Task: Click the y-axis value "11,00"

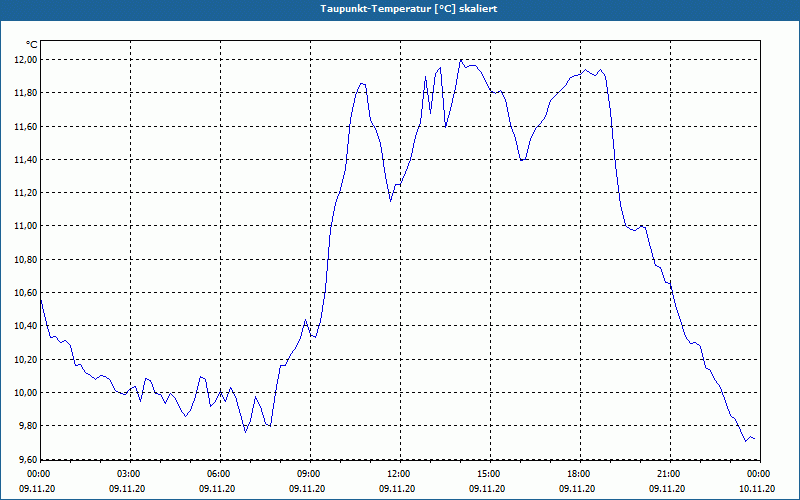Action: [27, 226]
